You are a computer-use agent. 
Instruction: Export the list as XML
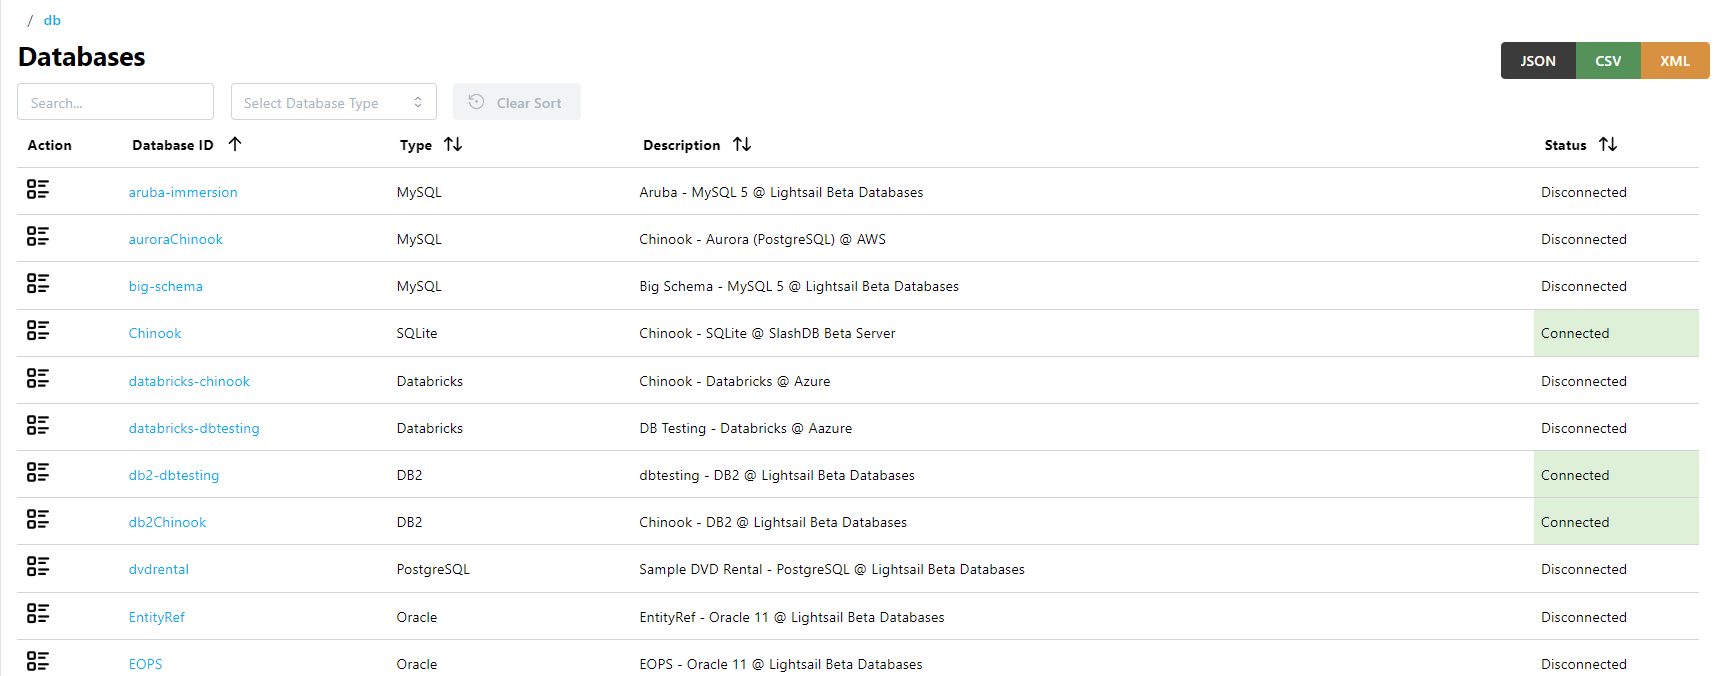click(1674, 61)
